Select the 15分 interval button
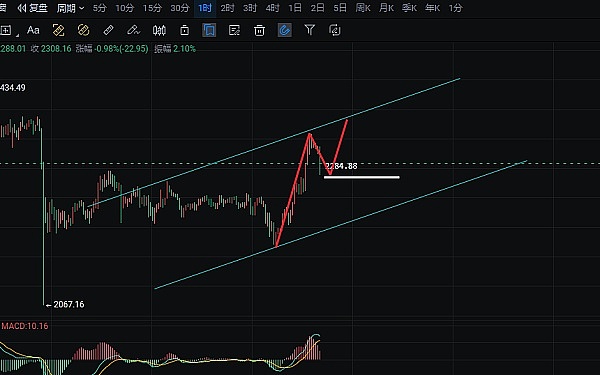 click(x=152, y=8)
